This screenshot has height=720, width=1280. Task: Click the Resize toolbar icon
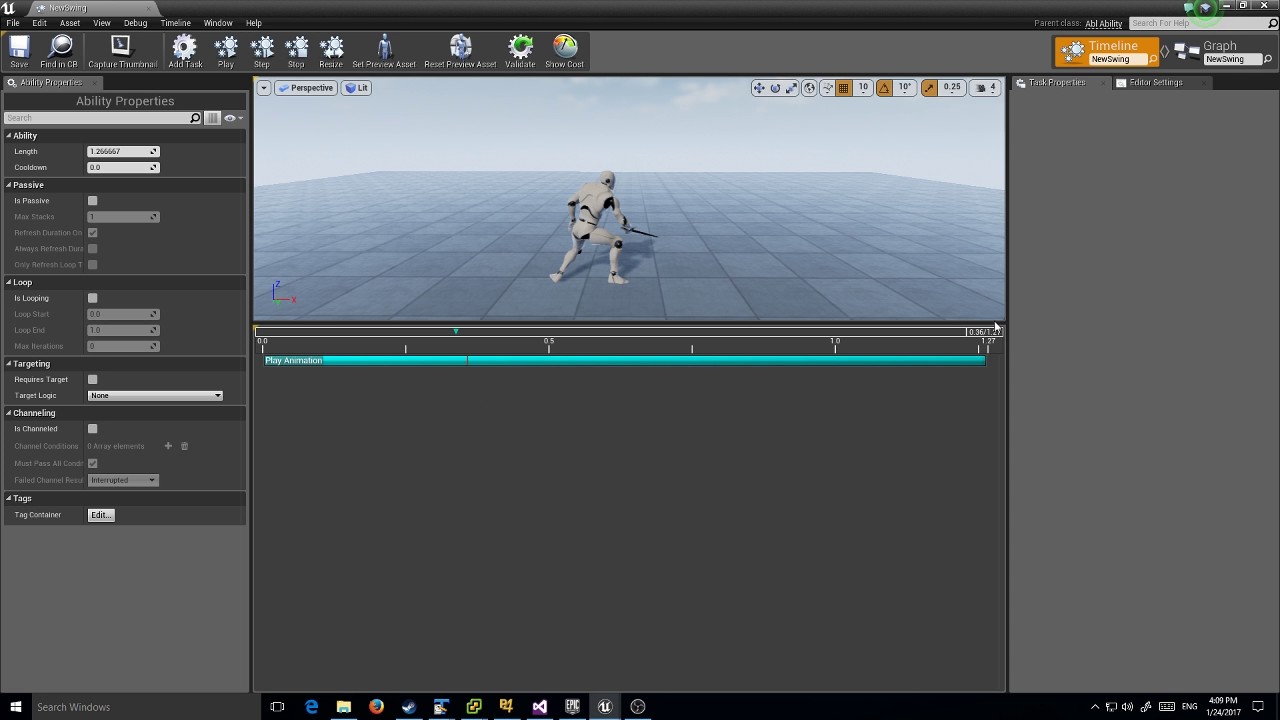[331, 52]
